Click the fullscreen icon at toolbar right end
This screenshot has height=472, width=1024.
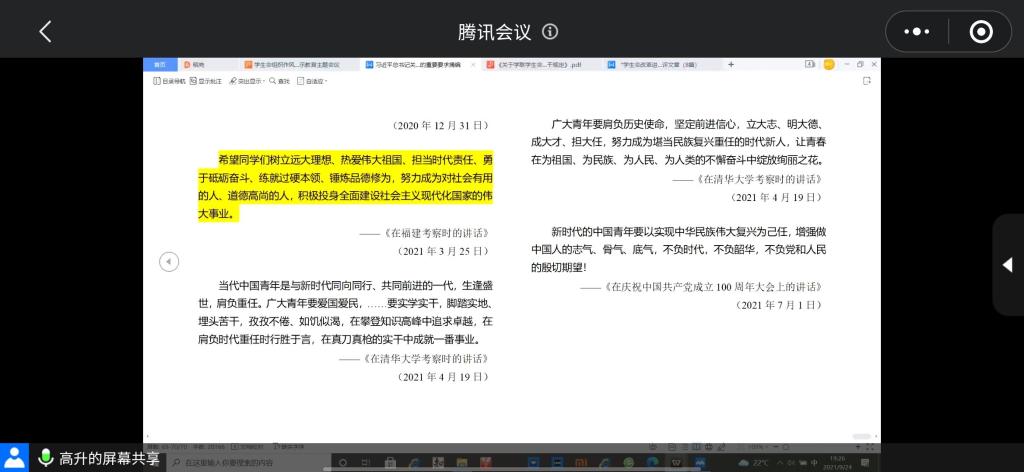pos(866,80)
